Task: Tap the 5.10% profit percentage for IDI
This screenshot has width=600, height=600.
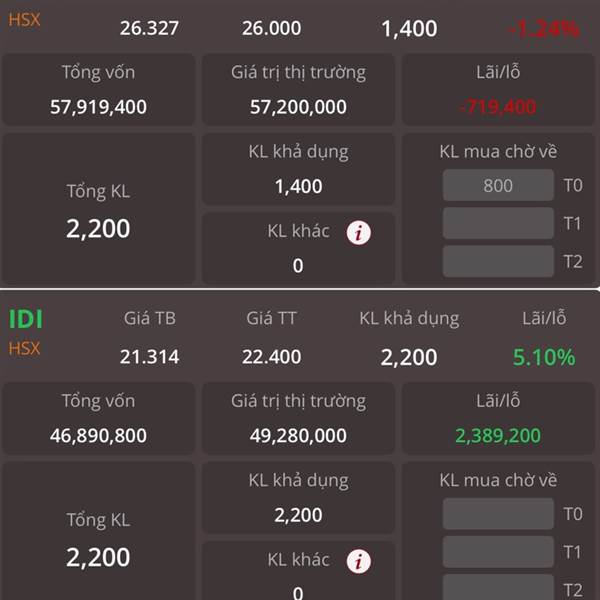Action: point(544,357)
